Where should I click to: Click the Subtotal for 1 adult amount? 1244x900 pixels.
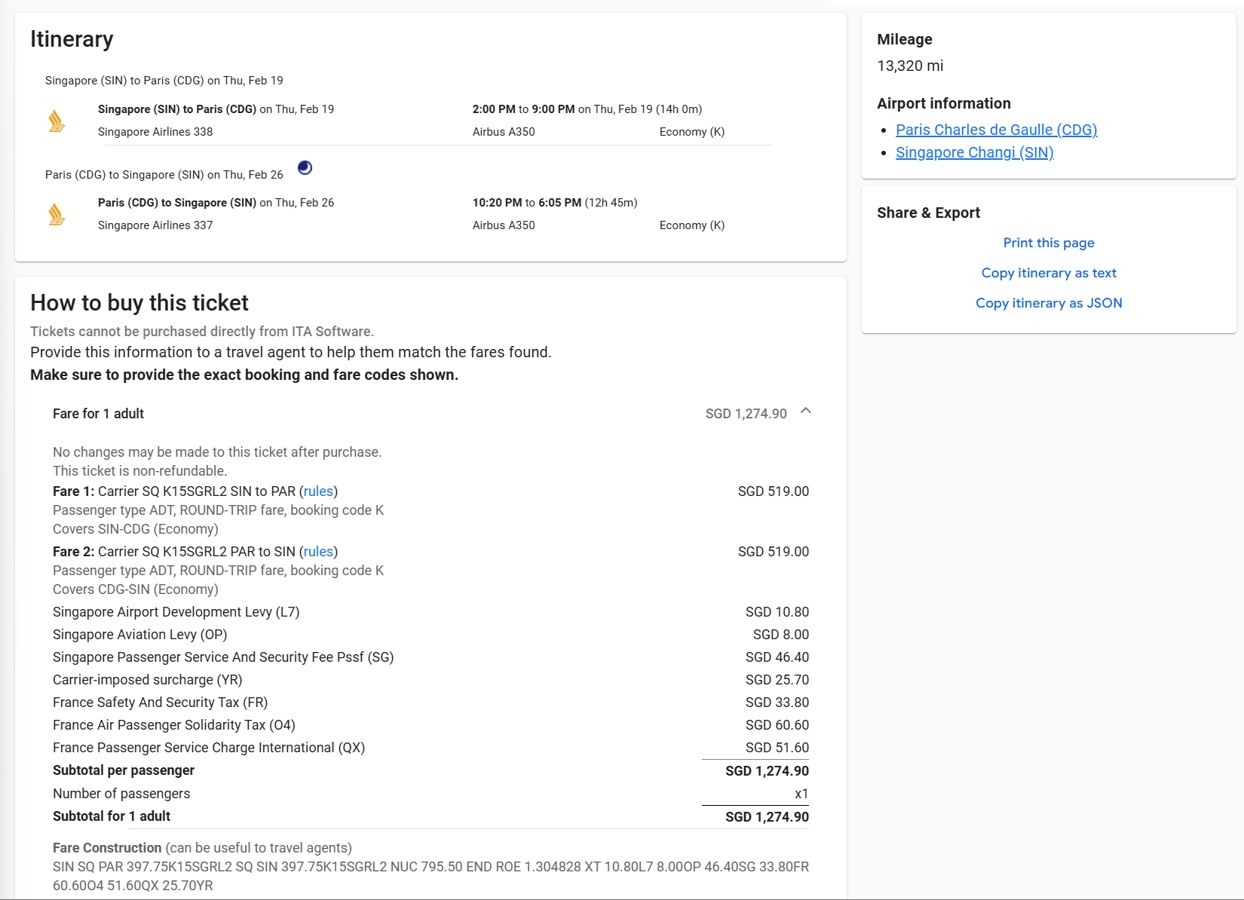coord(766,817)
